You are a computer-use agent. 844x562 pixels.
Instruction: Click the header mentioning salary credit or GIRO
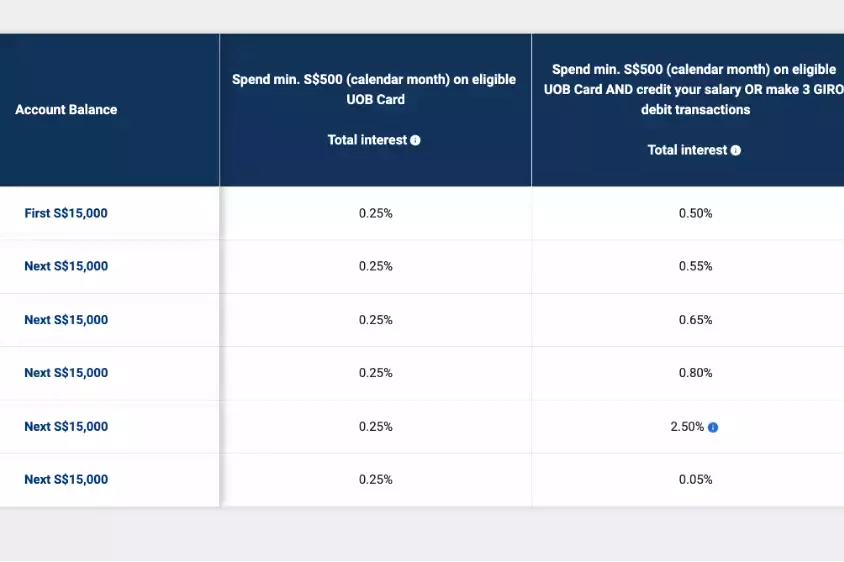695,90
